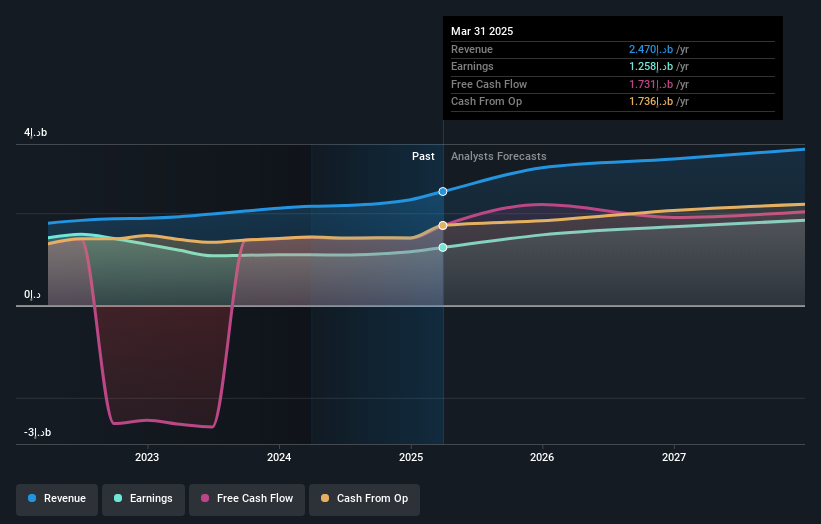Image resolution: width=821 pixels, height=524 pixels.
Task: Toggle the Earnings legend button
Action: [143, 499]
